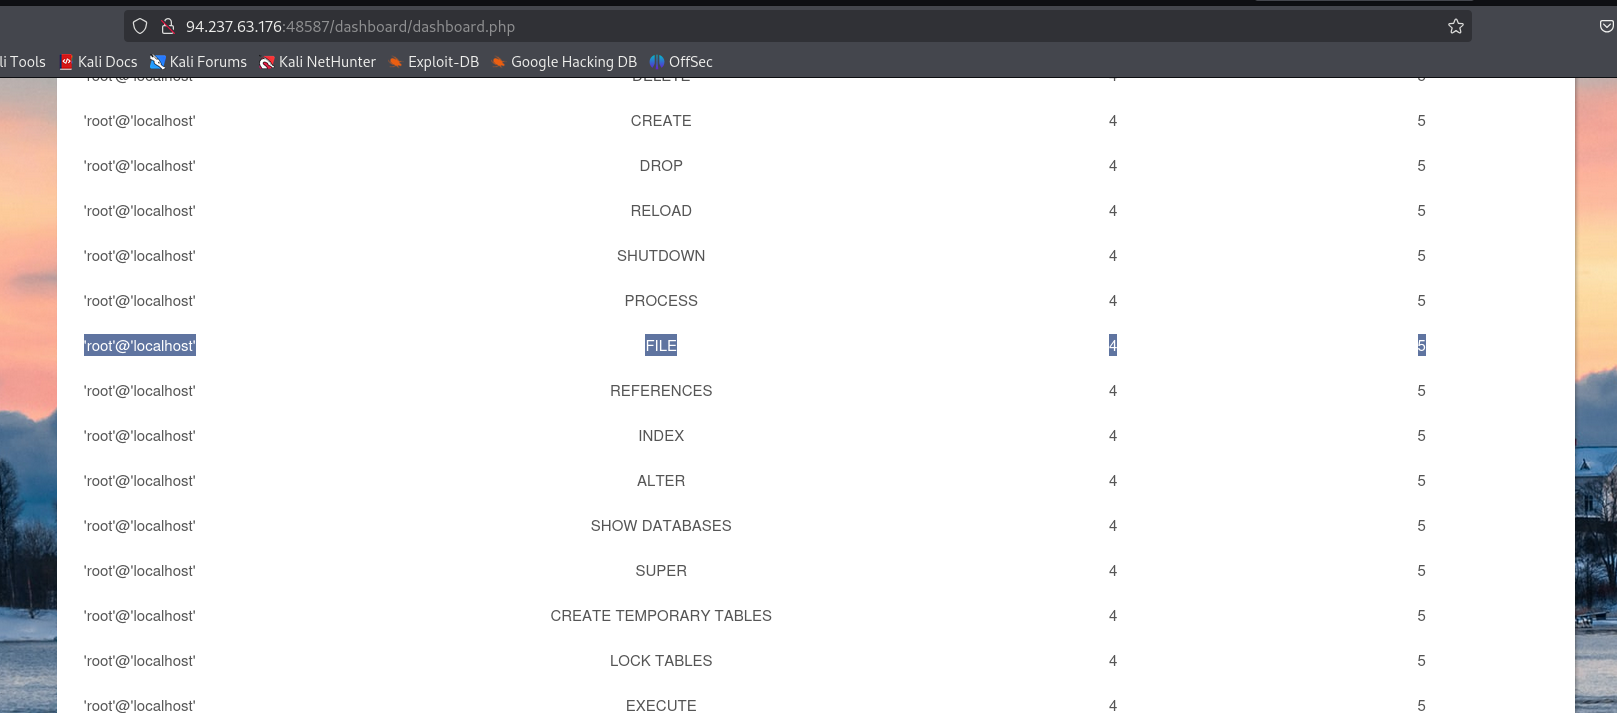Open the Pocket save icon
This screenshot has height=713, width=1617.
click(1606, 27)
